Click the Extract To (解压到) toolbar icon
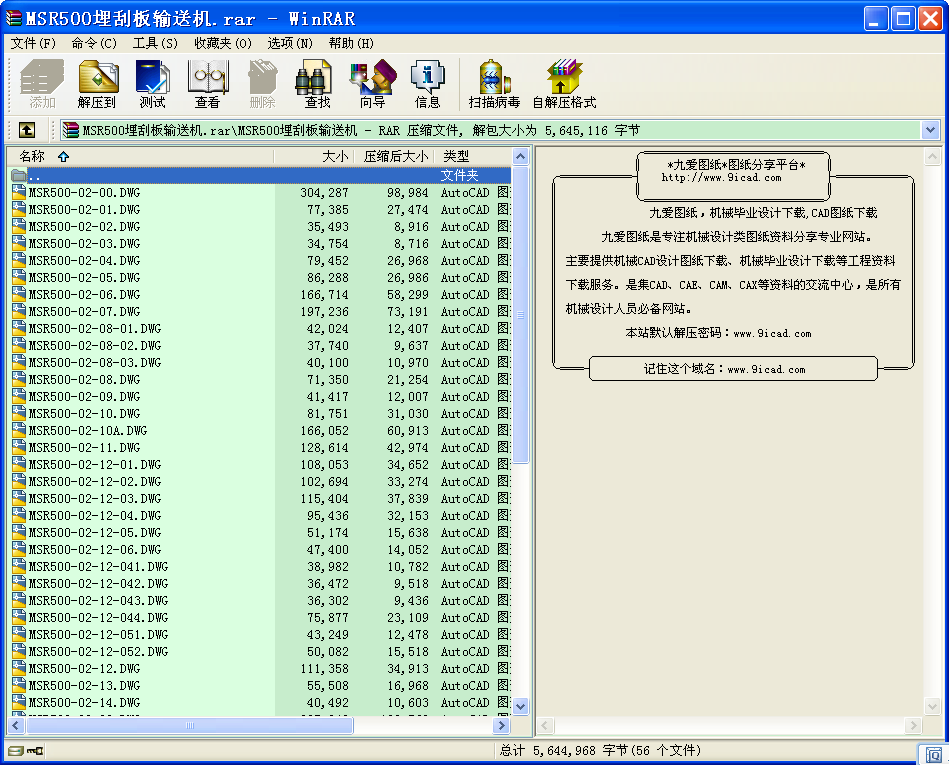This screenshot has height=765, width=949. pyautogui.click(x=97, y=84)
